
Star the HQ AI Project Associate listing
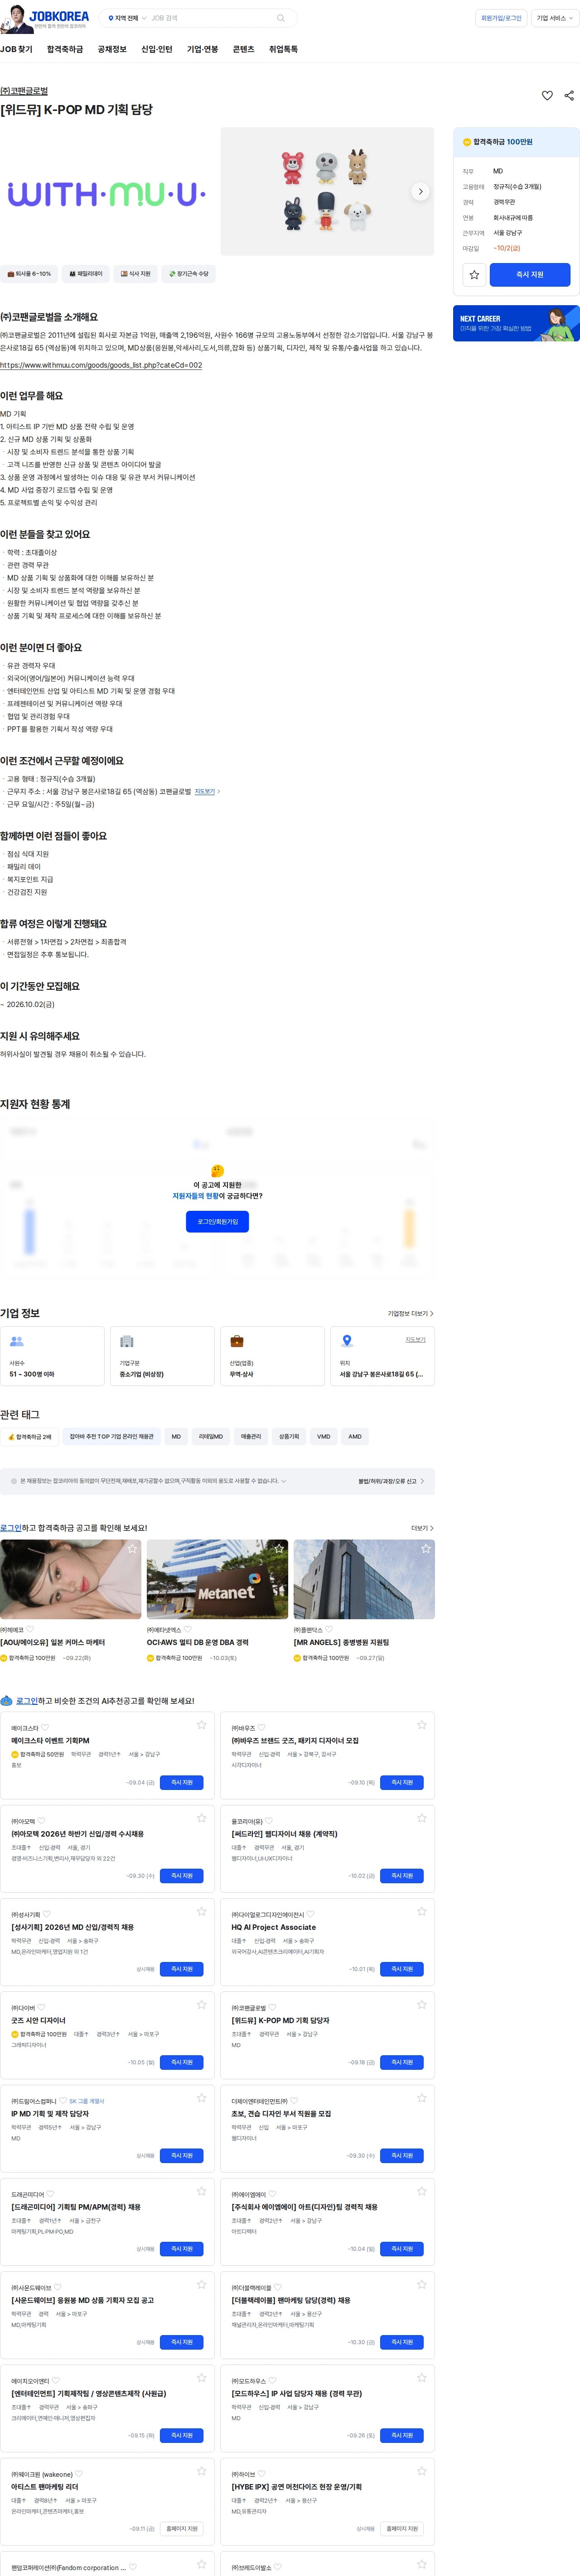click(422, 1911)
